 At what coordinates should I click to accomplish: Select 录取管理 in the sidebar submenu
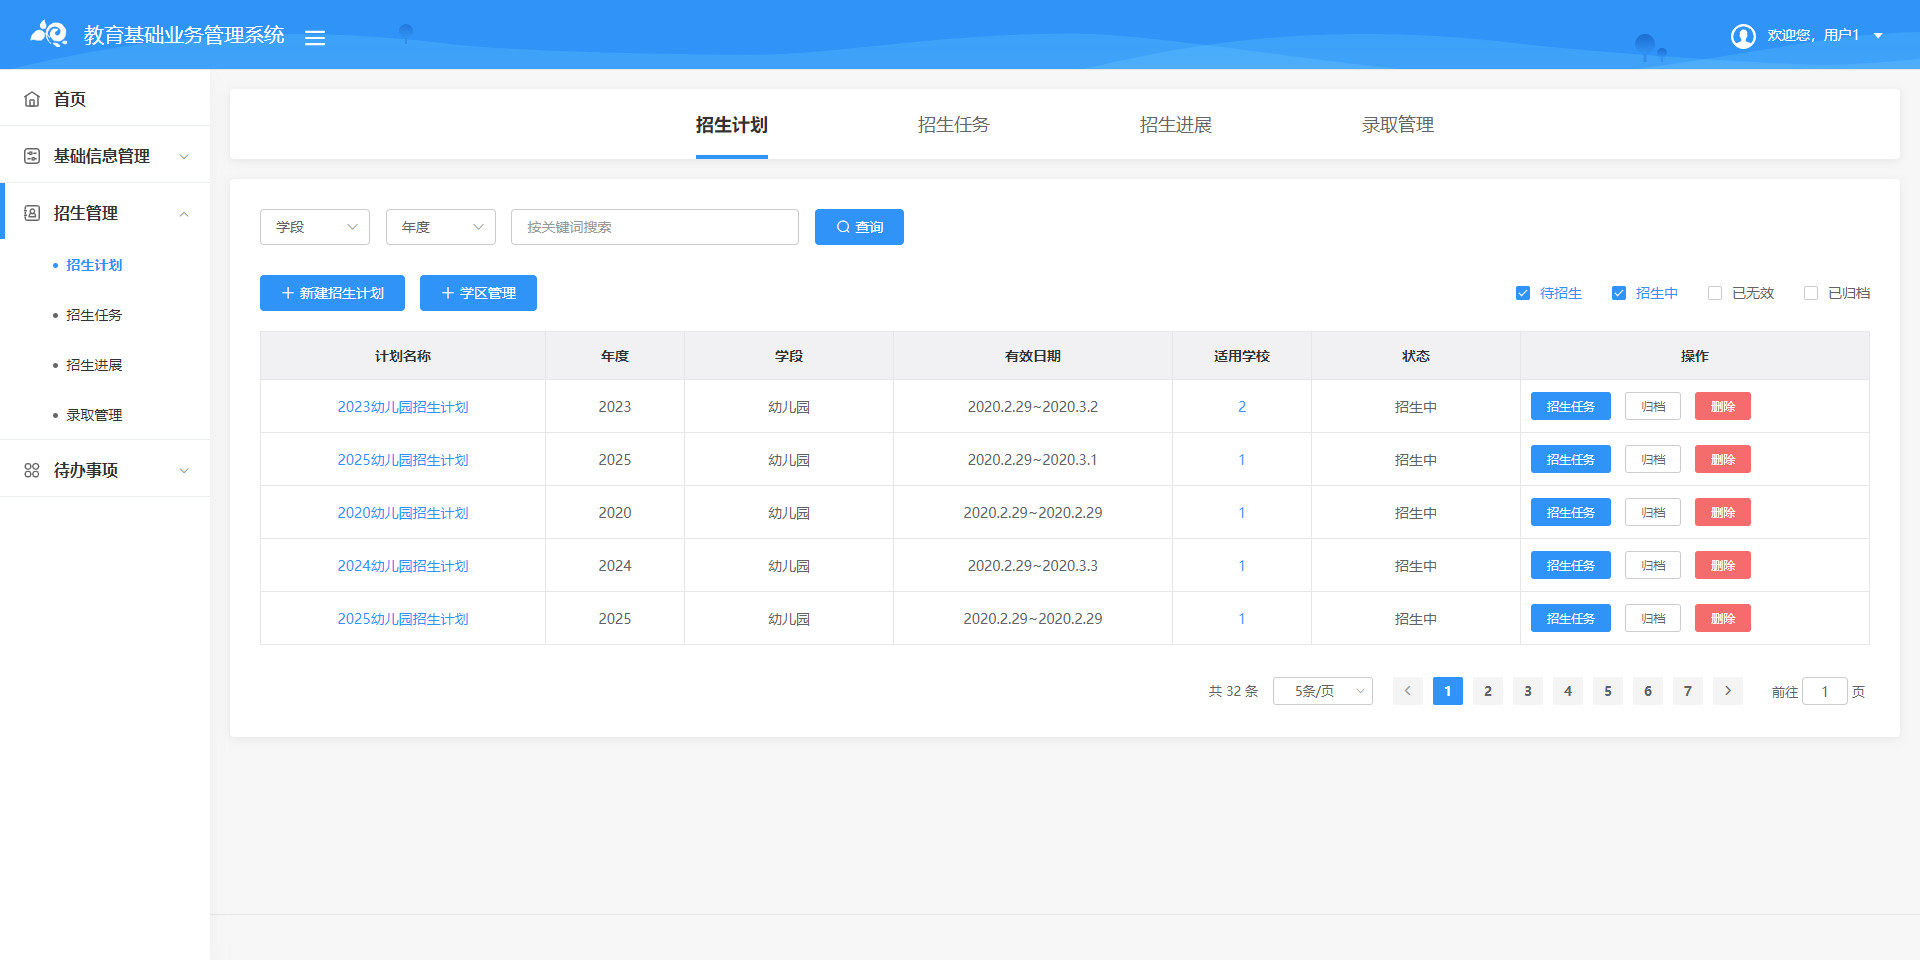click(x=94, y=415)
